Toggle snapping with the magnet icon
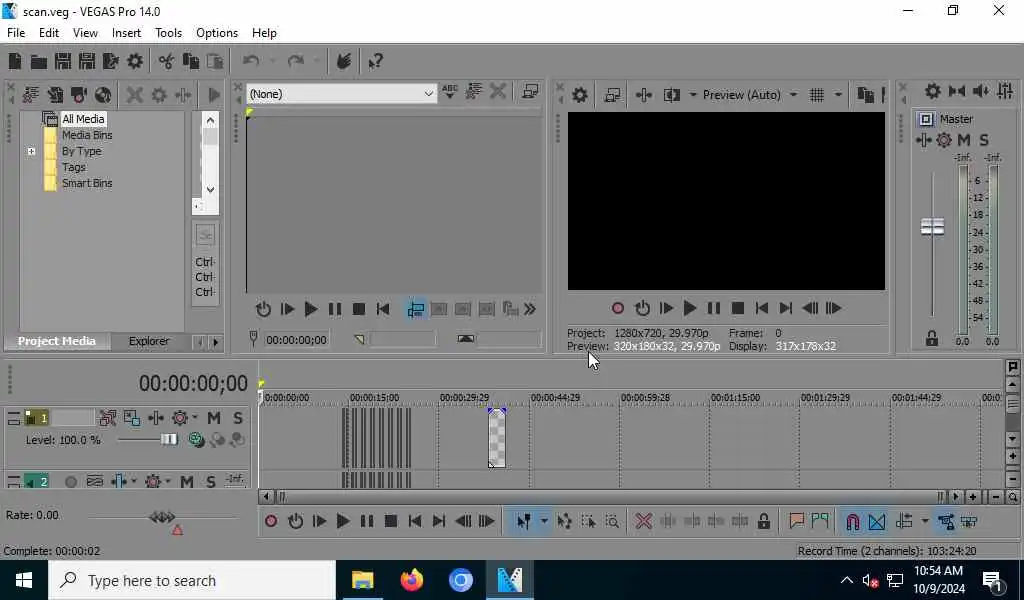 pyautogui.click(x=852, y=522)
